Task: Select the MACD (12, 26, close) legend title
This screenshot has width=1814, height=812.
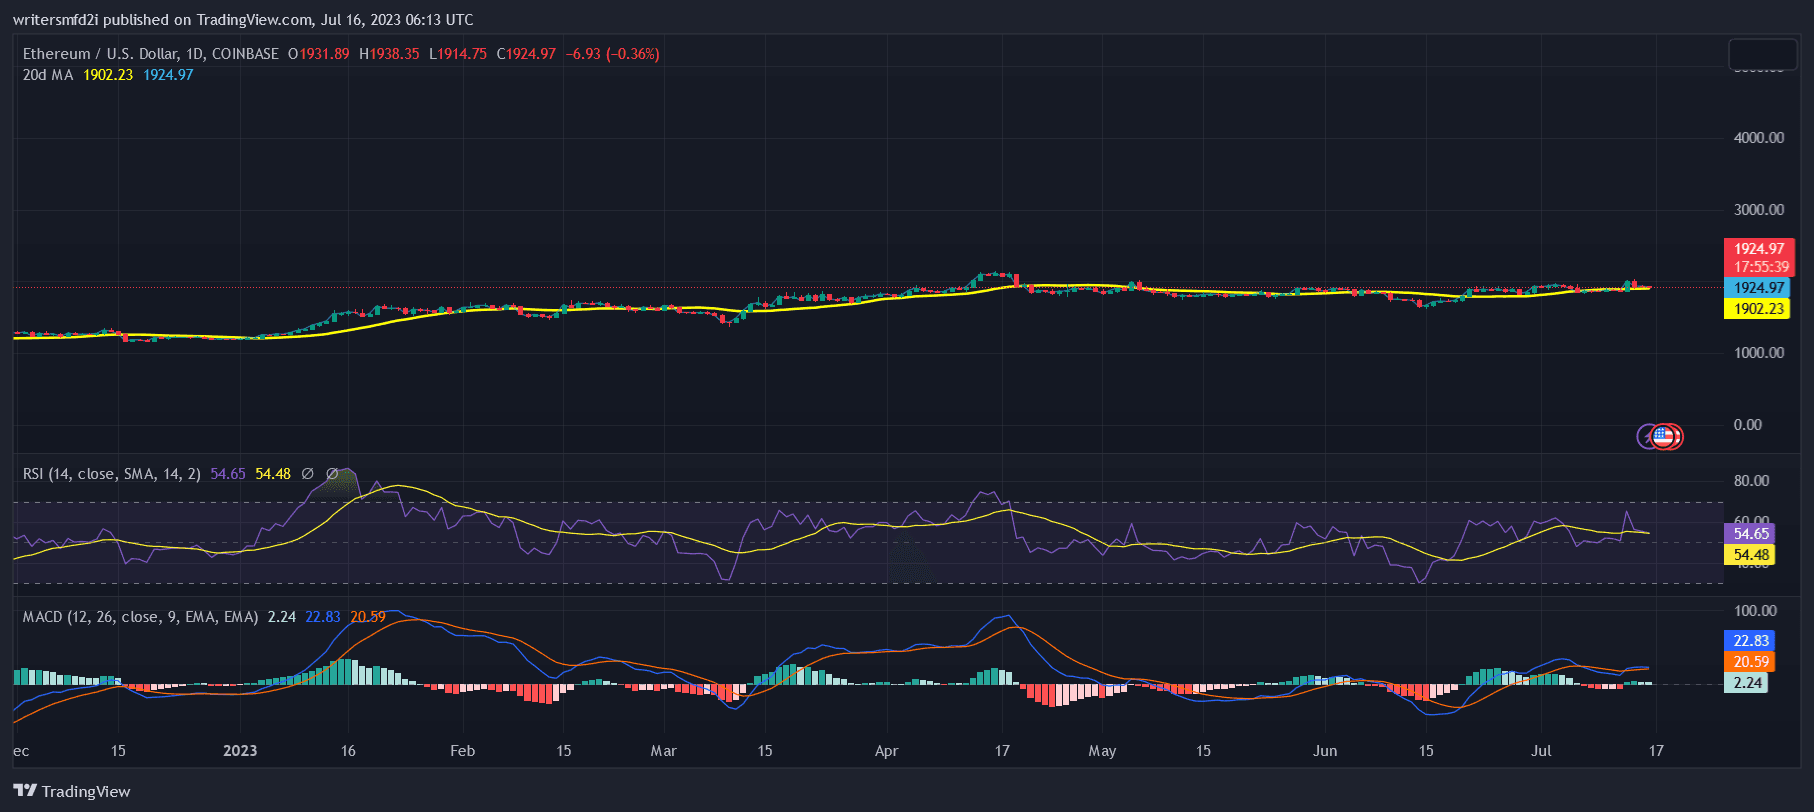Action: pos(140,617)
